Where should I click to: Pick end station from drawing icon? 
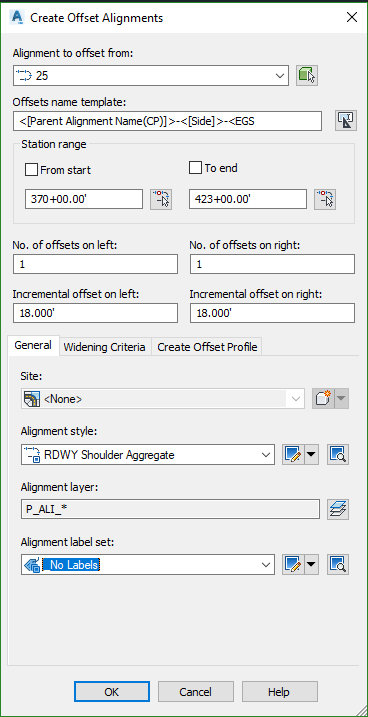point(325,199)
